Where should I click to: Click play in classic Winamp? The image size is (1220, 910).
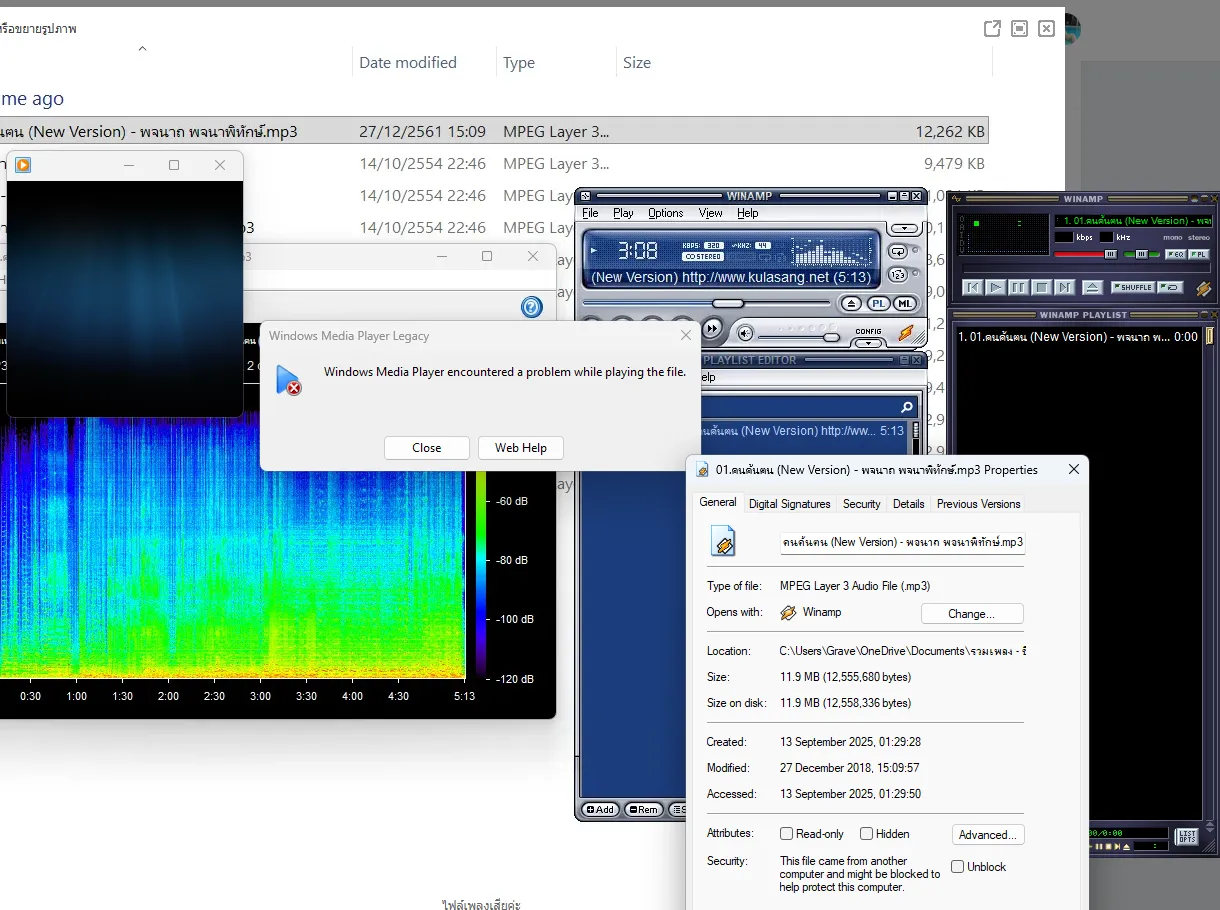click(996, 287)
